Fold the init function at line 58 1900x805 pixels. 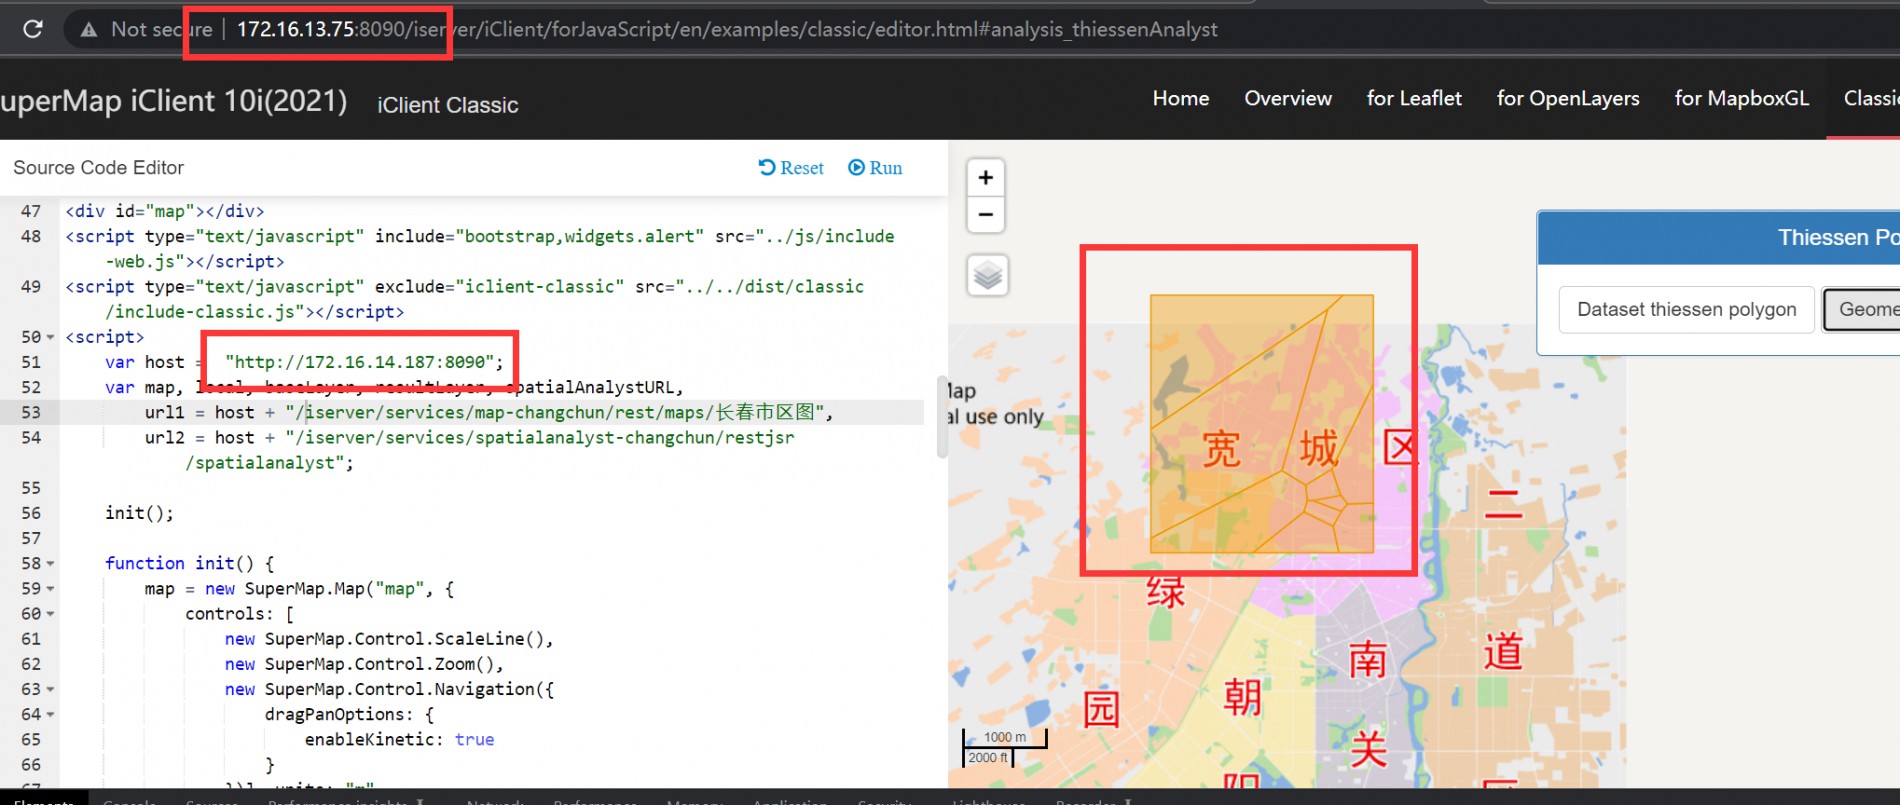click(51, 563)
